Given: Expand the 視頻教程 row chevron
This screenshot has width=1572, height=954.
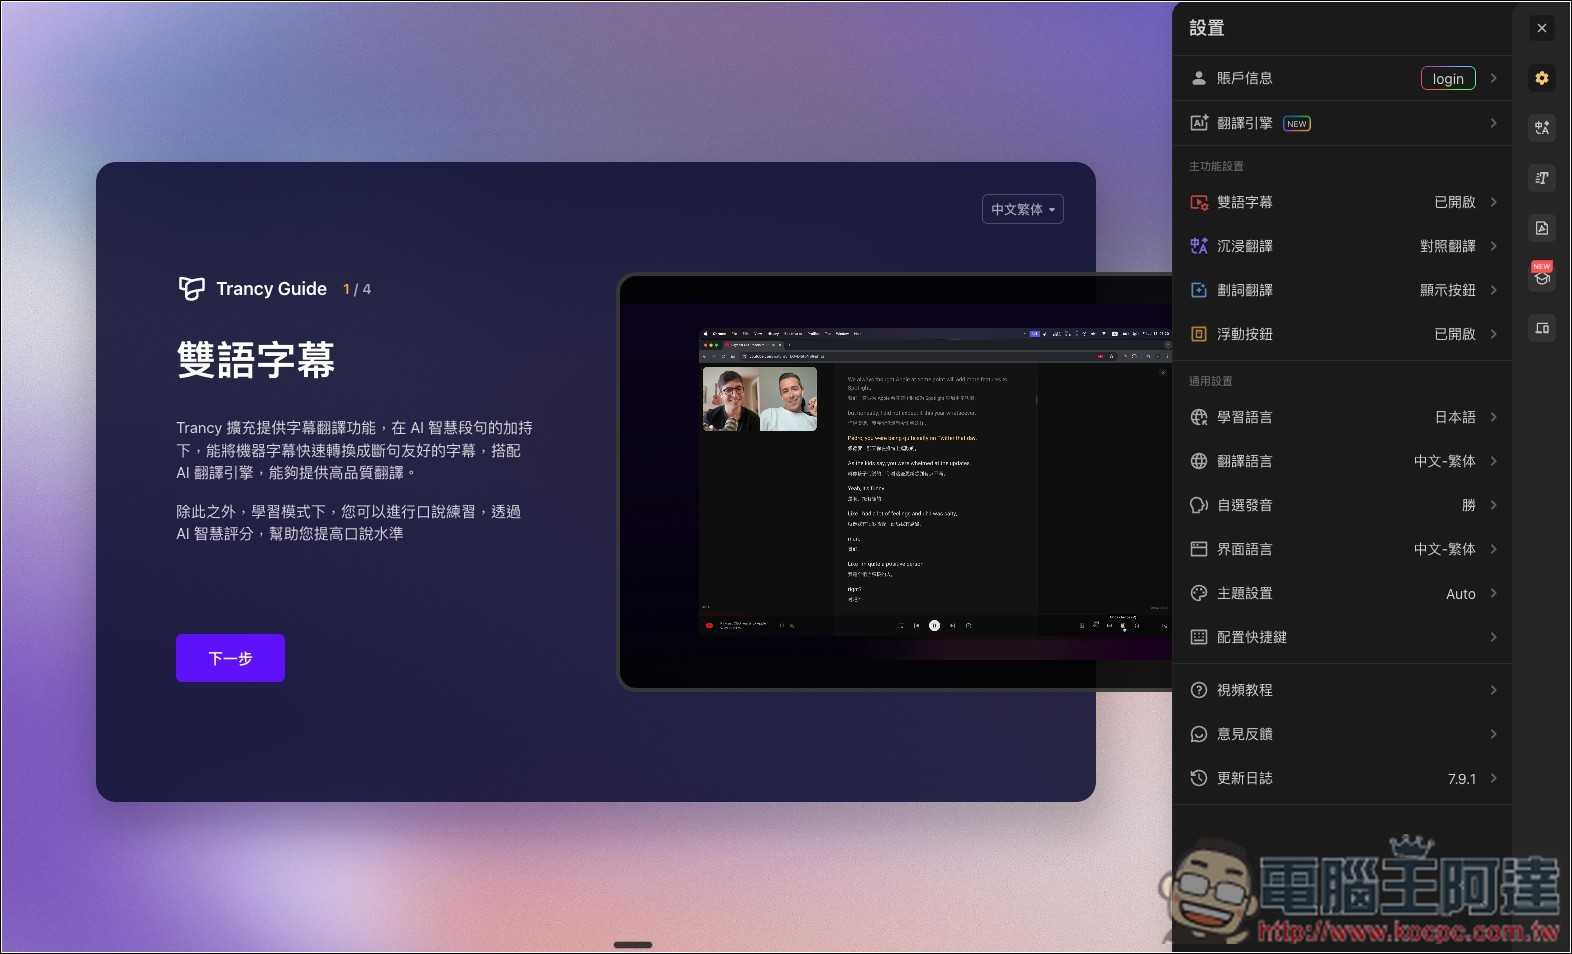Looking at the screenshot, I should [x=1493, y=690].
